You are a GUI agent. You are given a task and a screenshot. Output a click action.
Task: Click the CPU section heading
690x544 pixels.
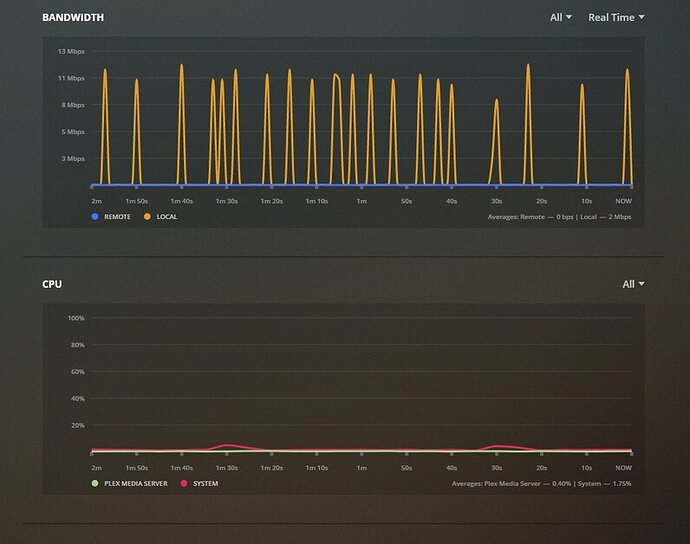[x=52, y=284]
